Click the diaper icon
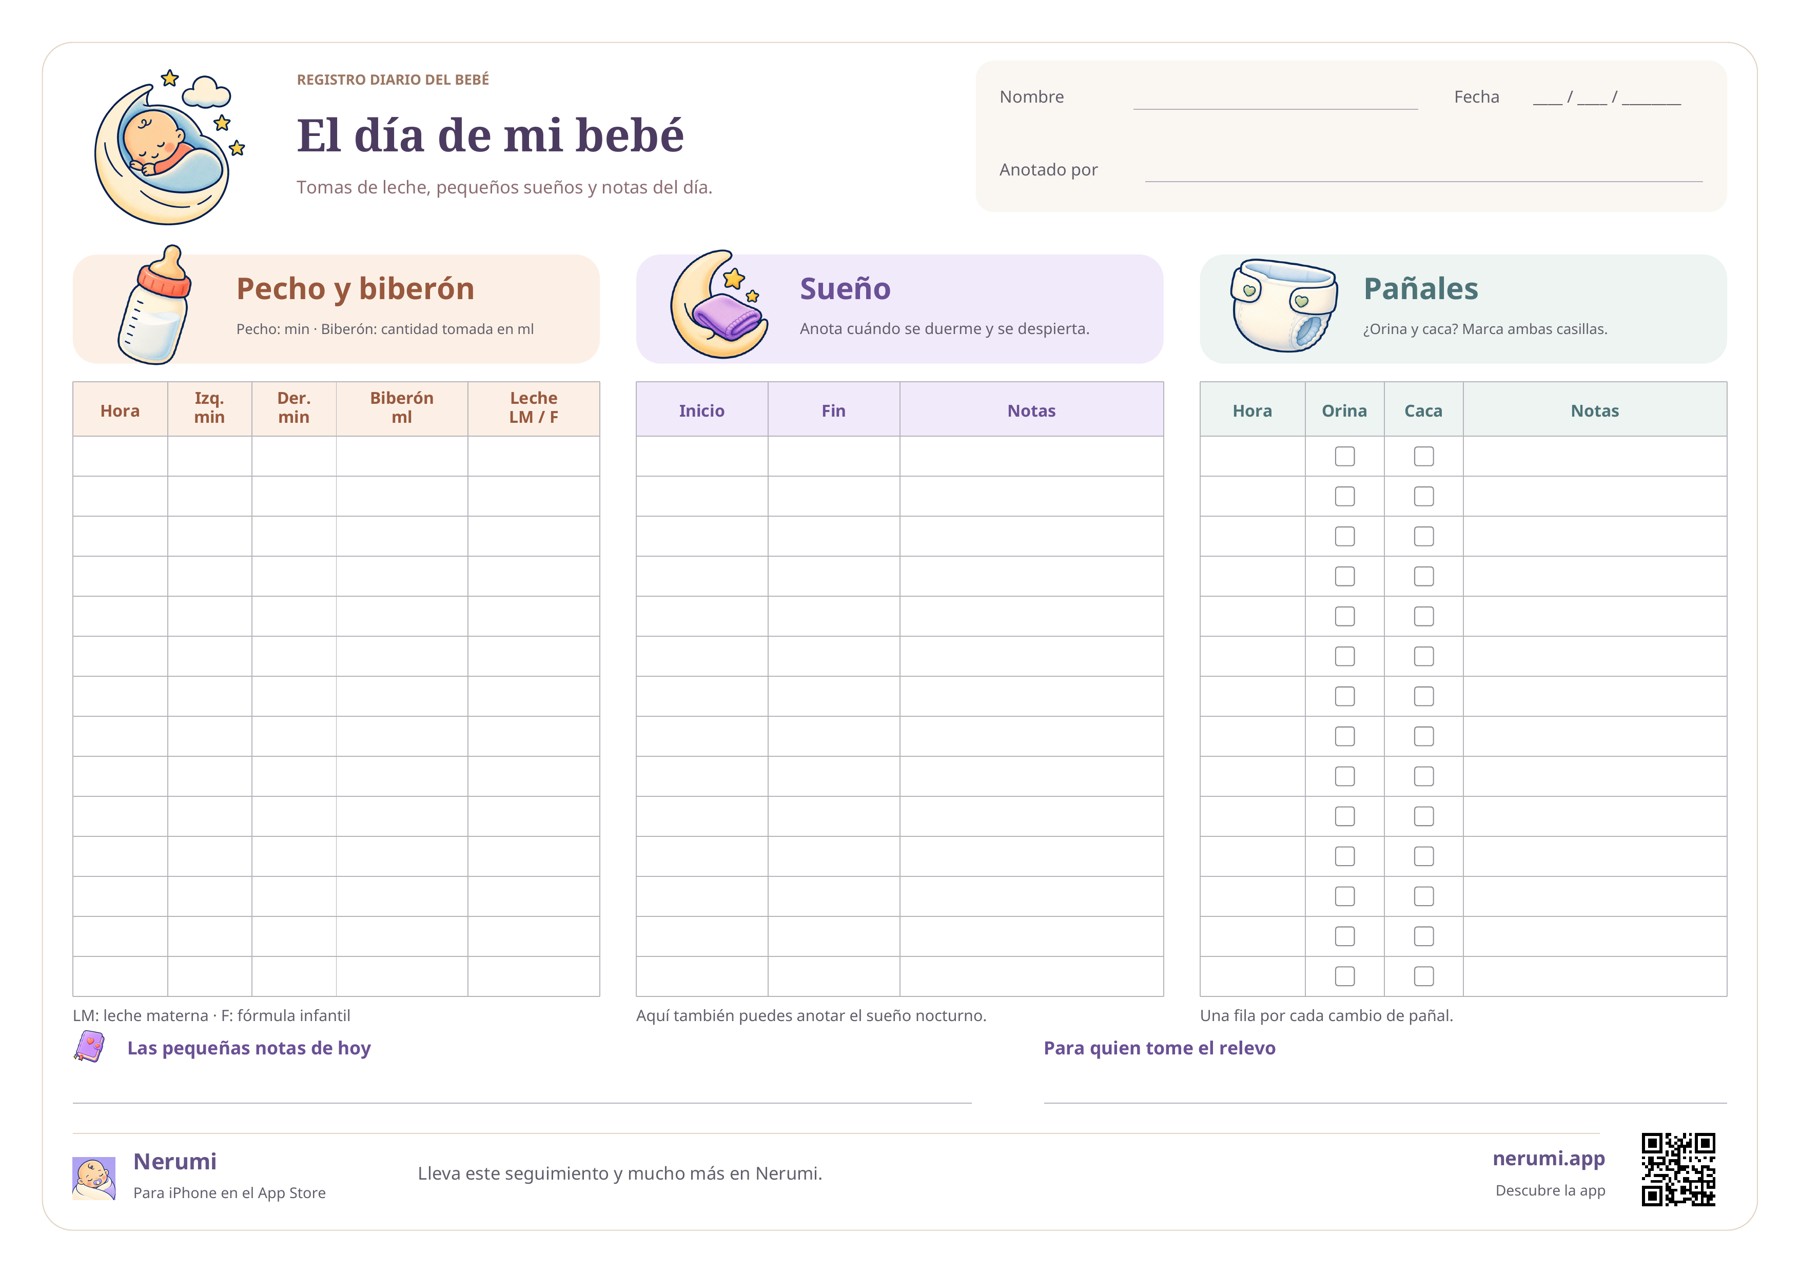This screenshot has height=1273, width=1800. click(1284, 305)
